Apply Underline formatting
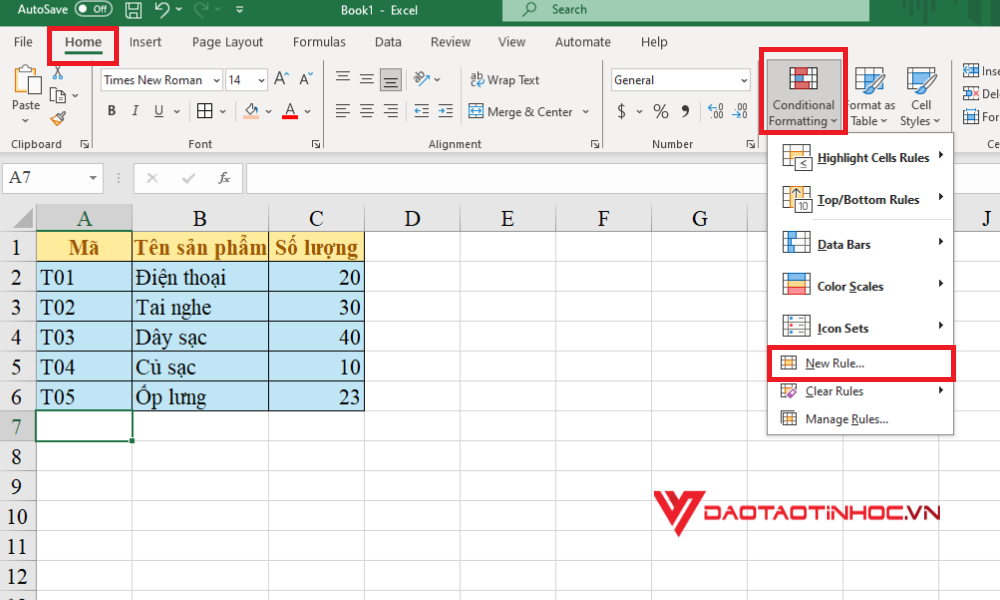1000x600 pixels. (158, 111)
